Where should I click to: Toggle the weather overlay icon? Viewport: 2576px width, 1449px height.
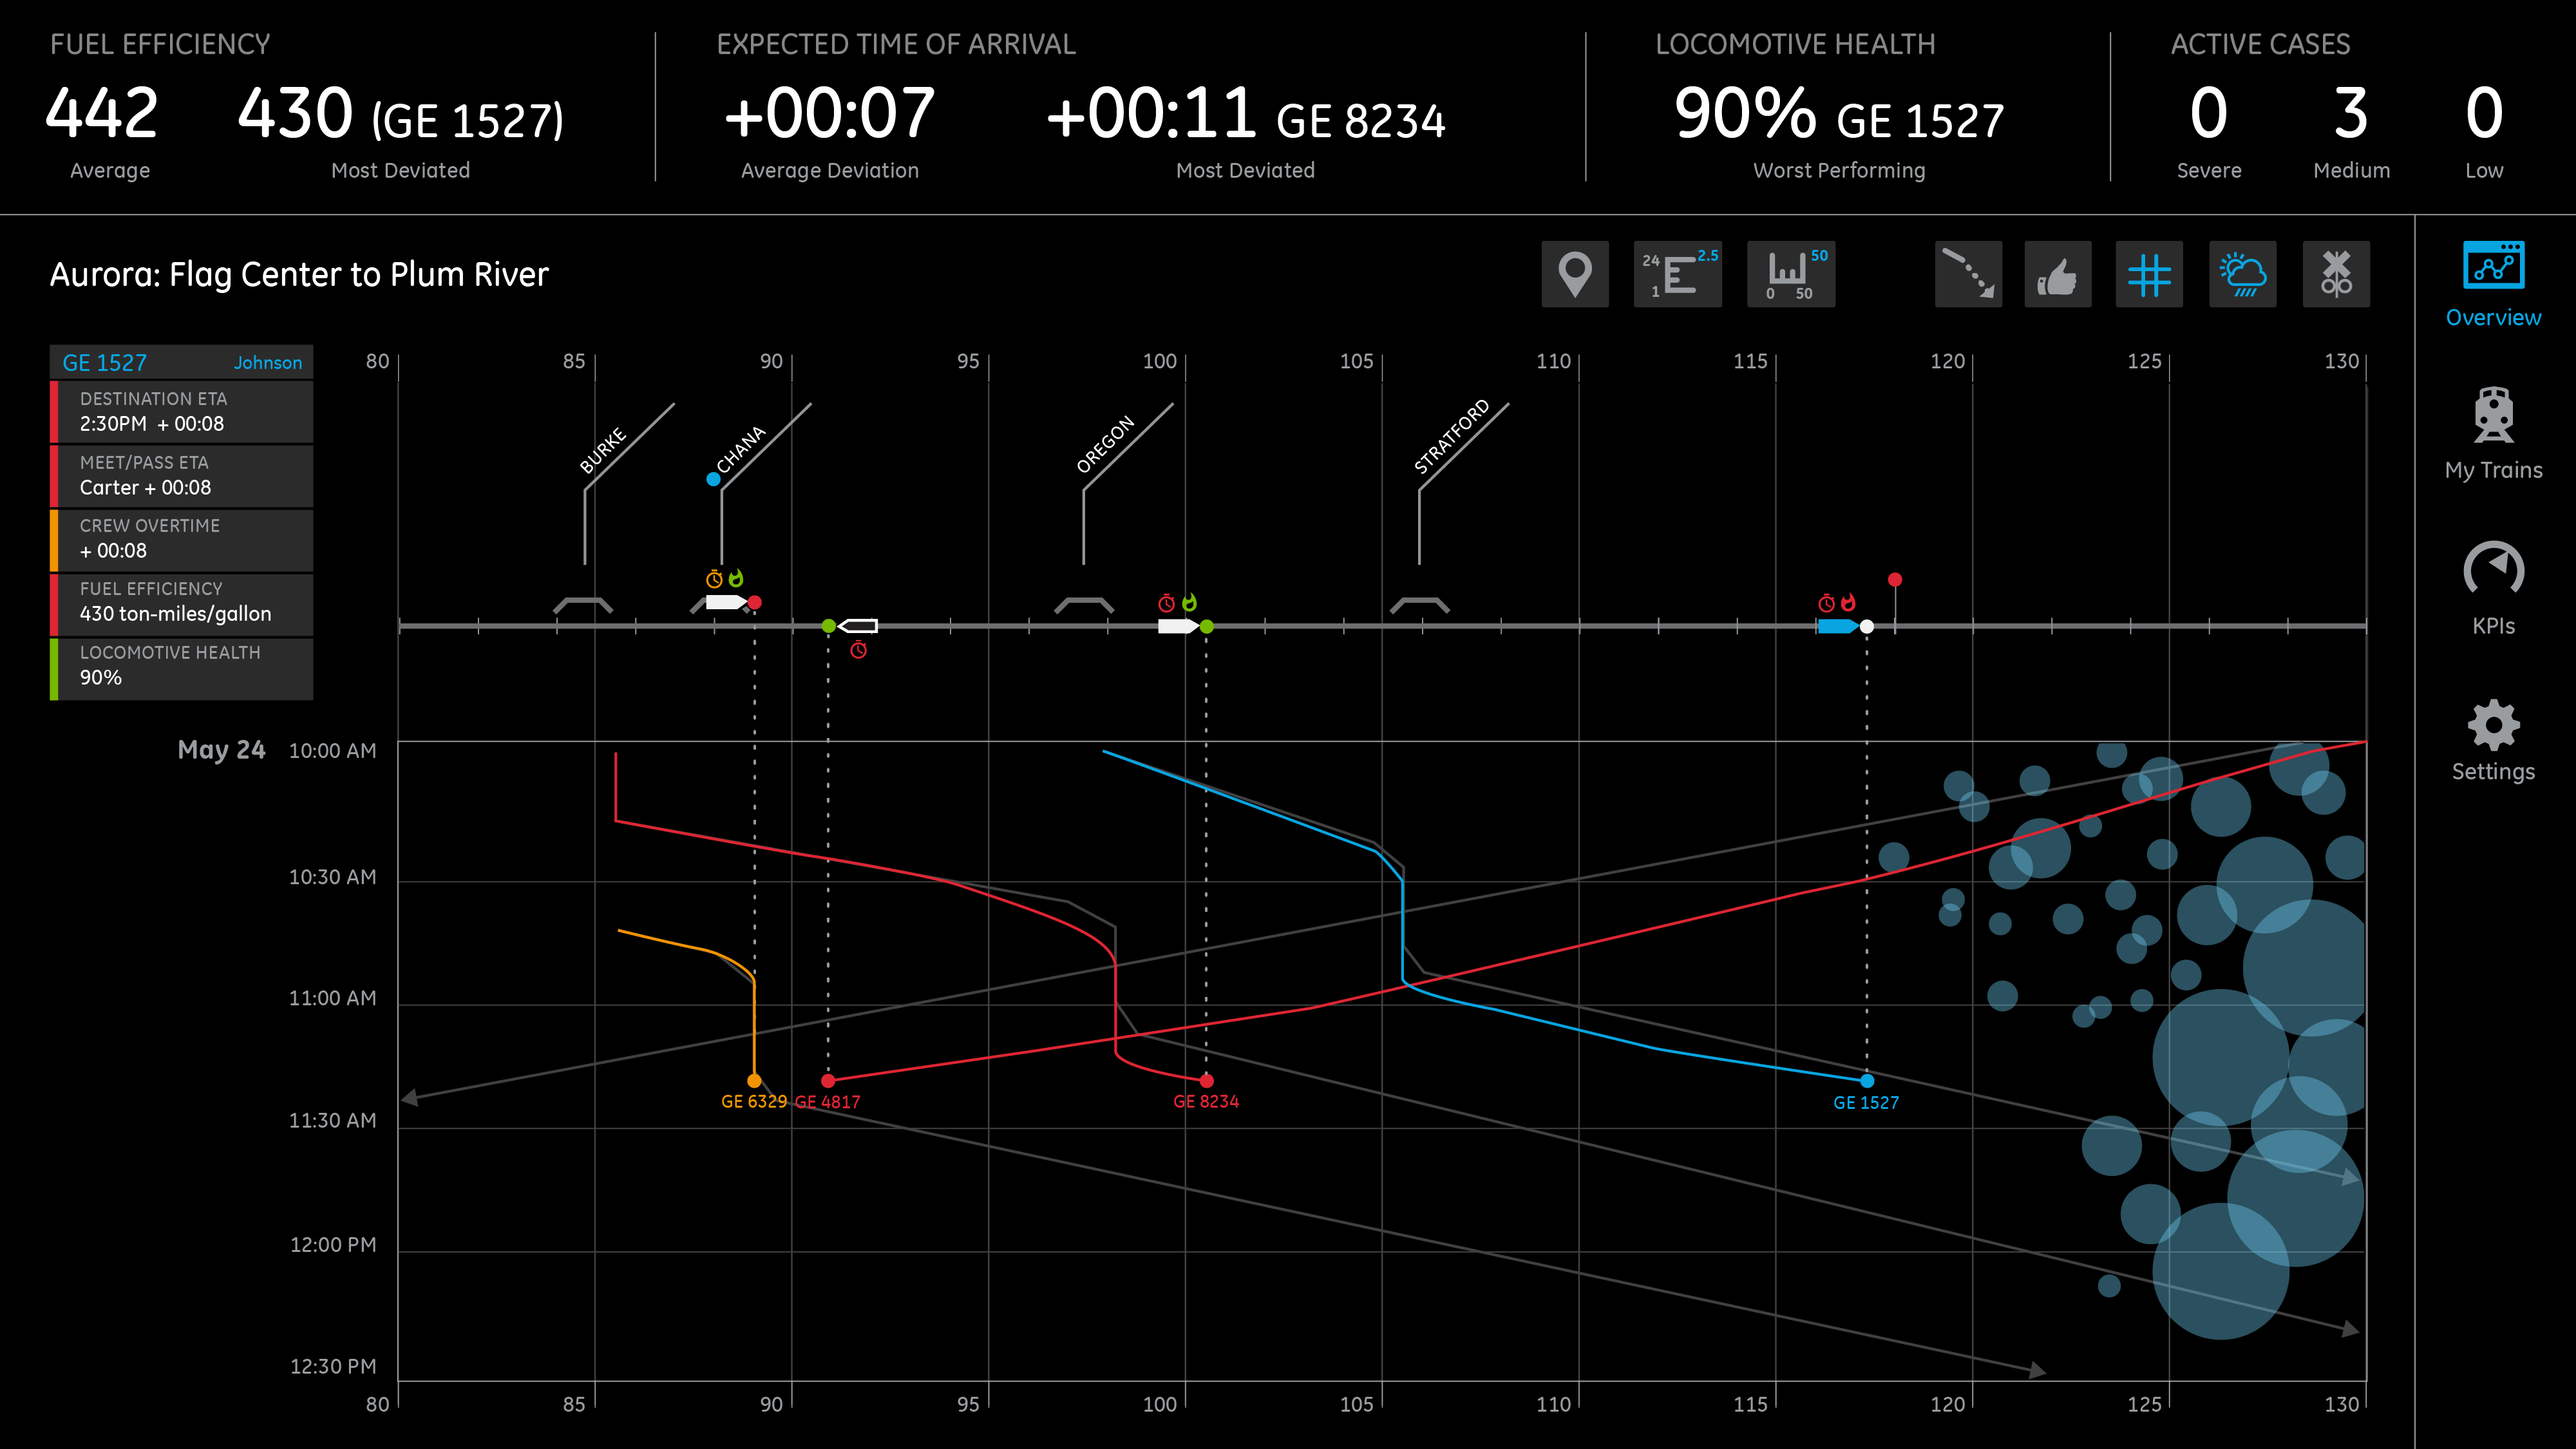pyautogui.click(x=2242, y=274)
